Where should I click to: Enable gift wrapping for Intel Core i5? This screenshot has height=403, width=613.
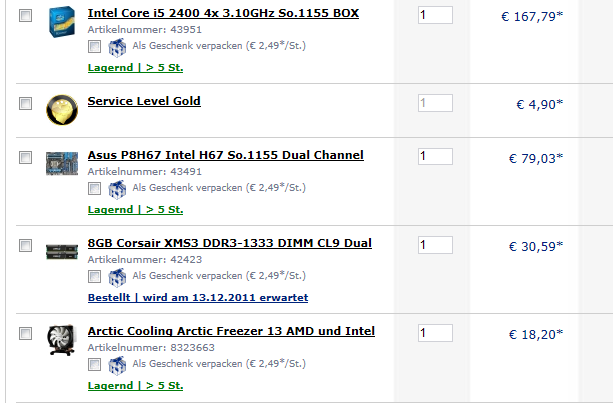tap(94, 47)
